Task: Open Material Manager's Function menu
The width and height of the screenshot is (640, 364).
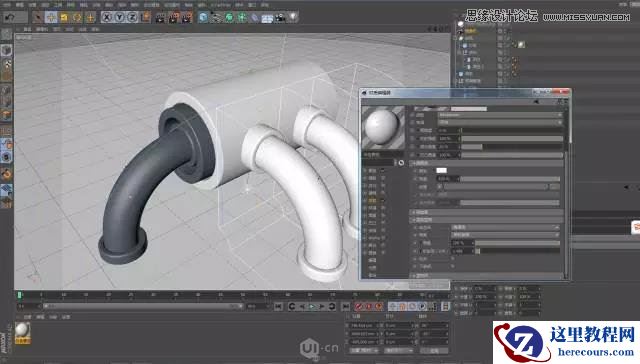Action: 53,317
